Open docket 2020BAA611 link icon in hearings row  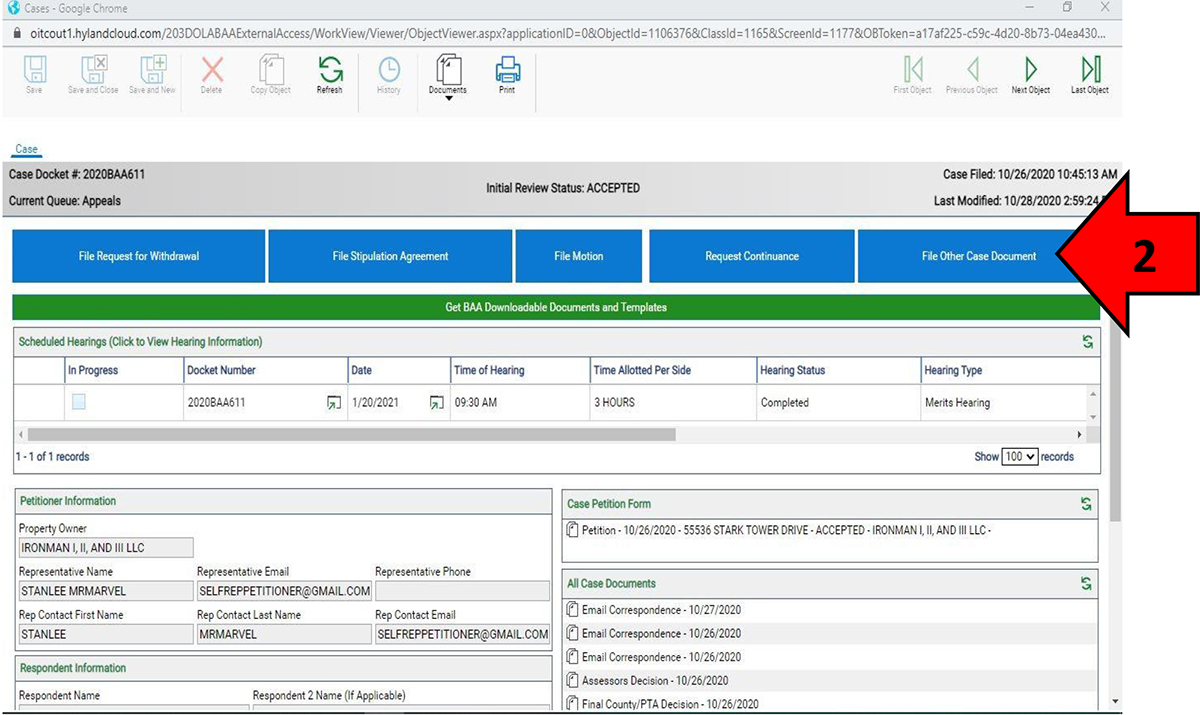click(x=333, y=403)
